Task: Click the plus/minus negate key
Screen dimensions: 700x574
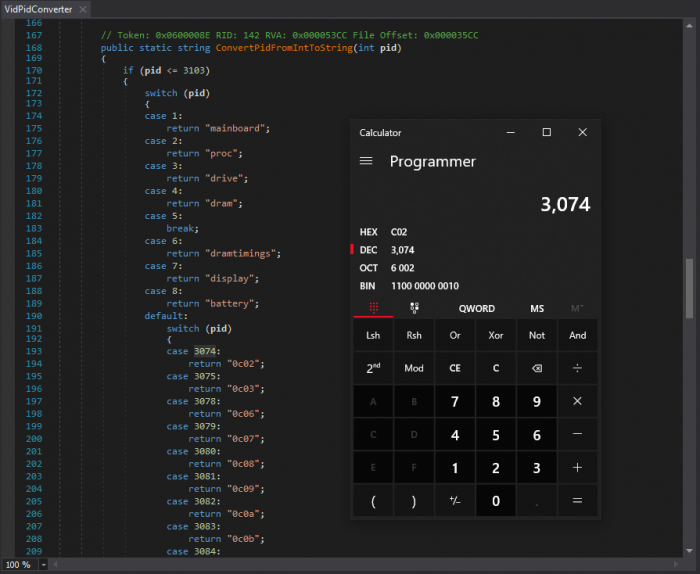Action: (455, 501)
